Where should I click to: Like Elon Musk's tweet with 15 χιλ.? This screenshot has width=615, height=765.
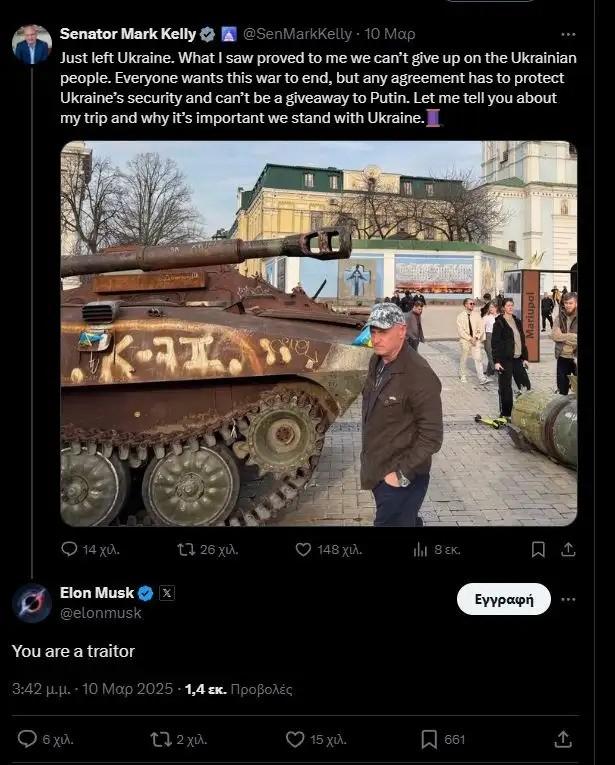coord(316,740)
